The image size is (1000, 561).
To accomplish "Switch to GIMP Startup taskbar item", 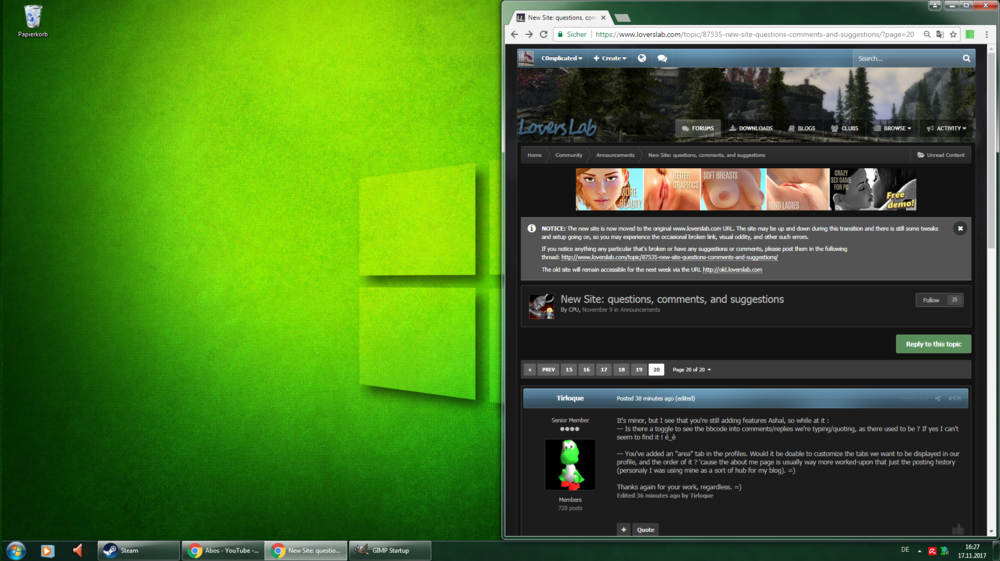I will pos(390,550).
